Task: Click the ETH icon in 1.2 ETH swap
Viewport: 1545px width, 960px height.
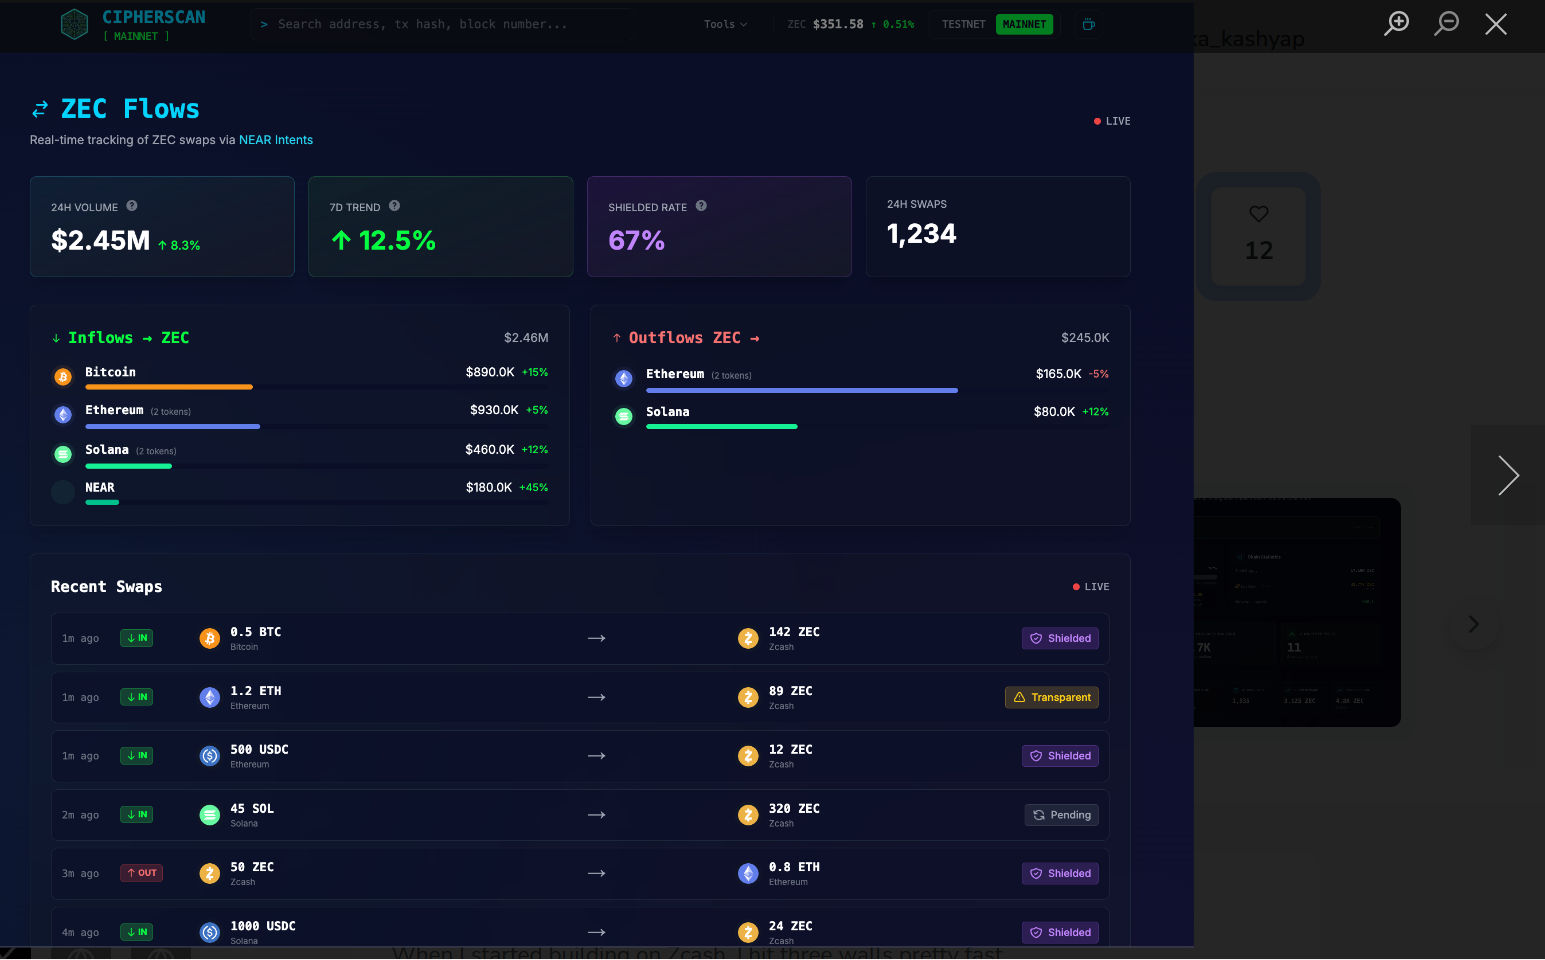Action: coord(210,697)
